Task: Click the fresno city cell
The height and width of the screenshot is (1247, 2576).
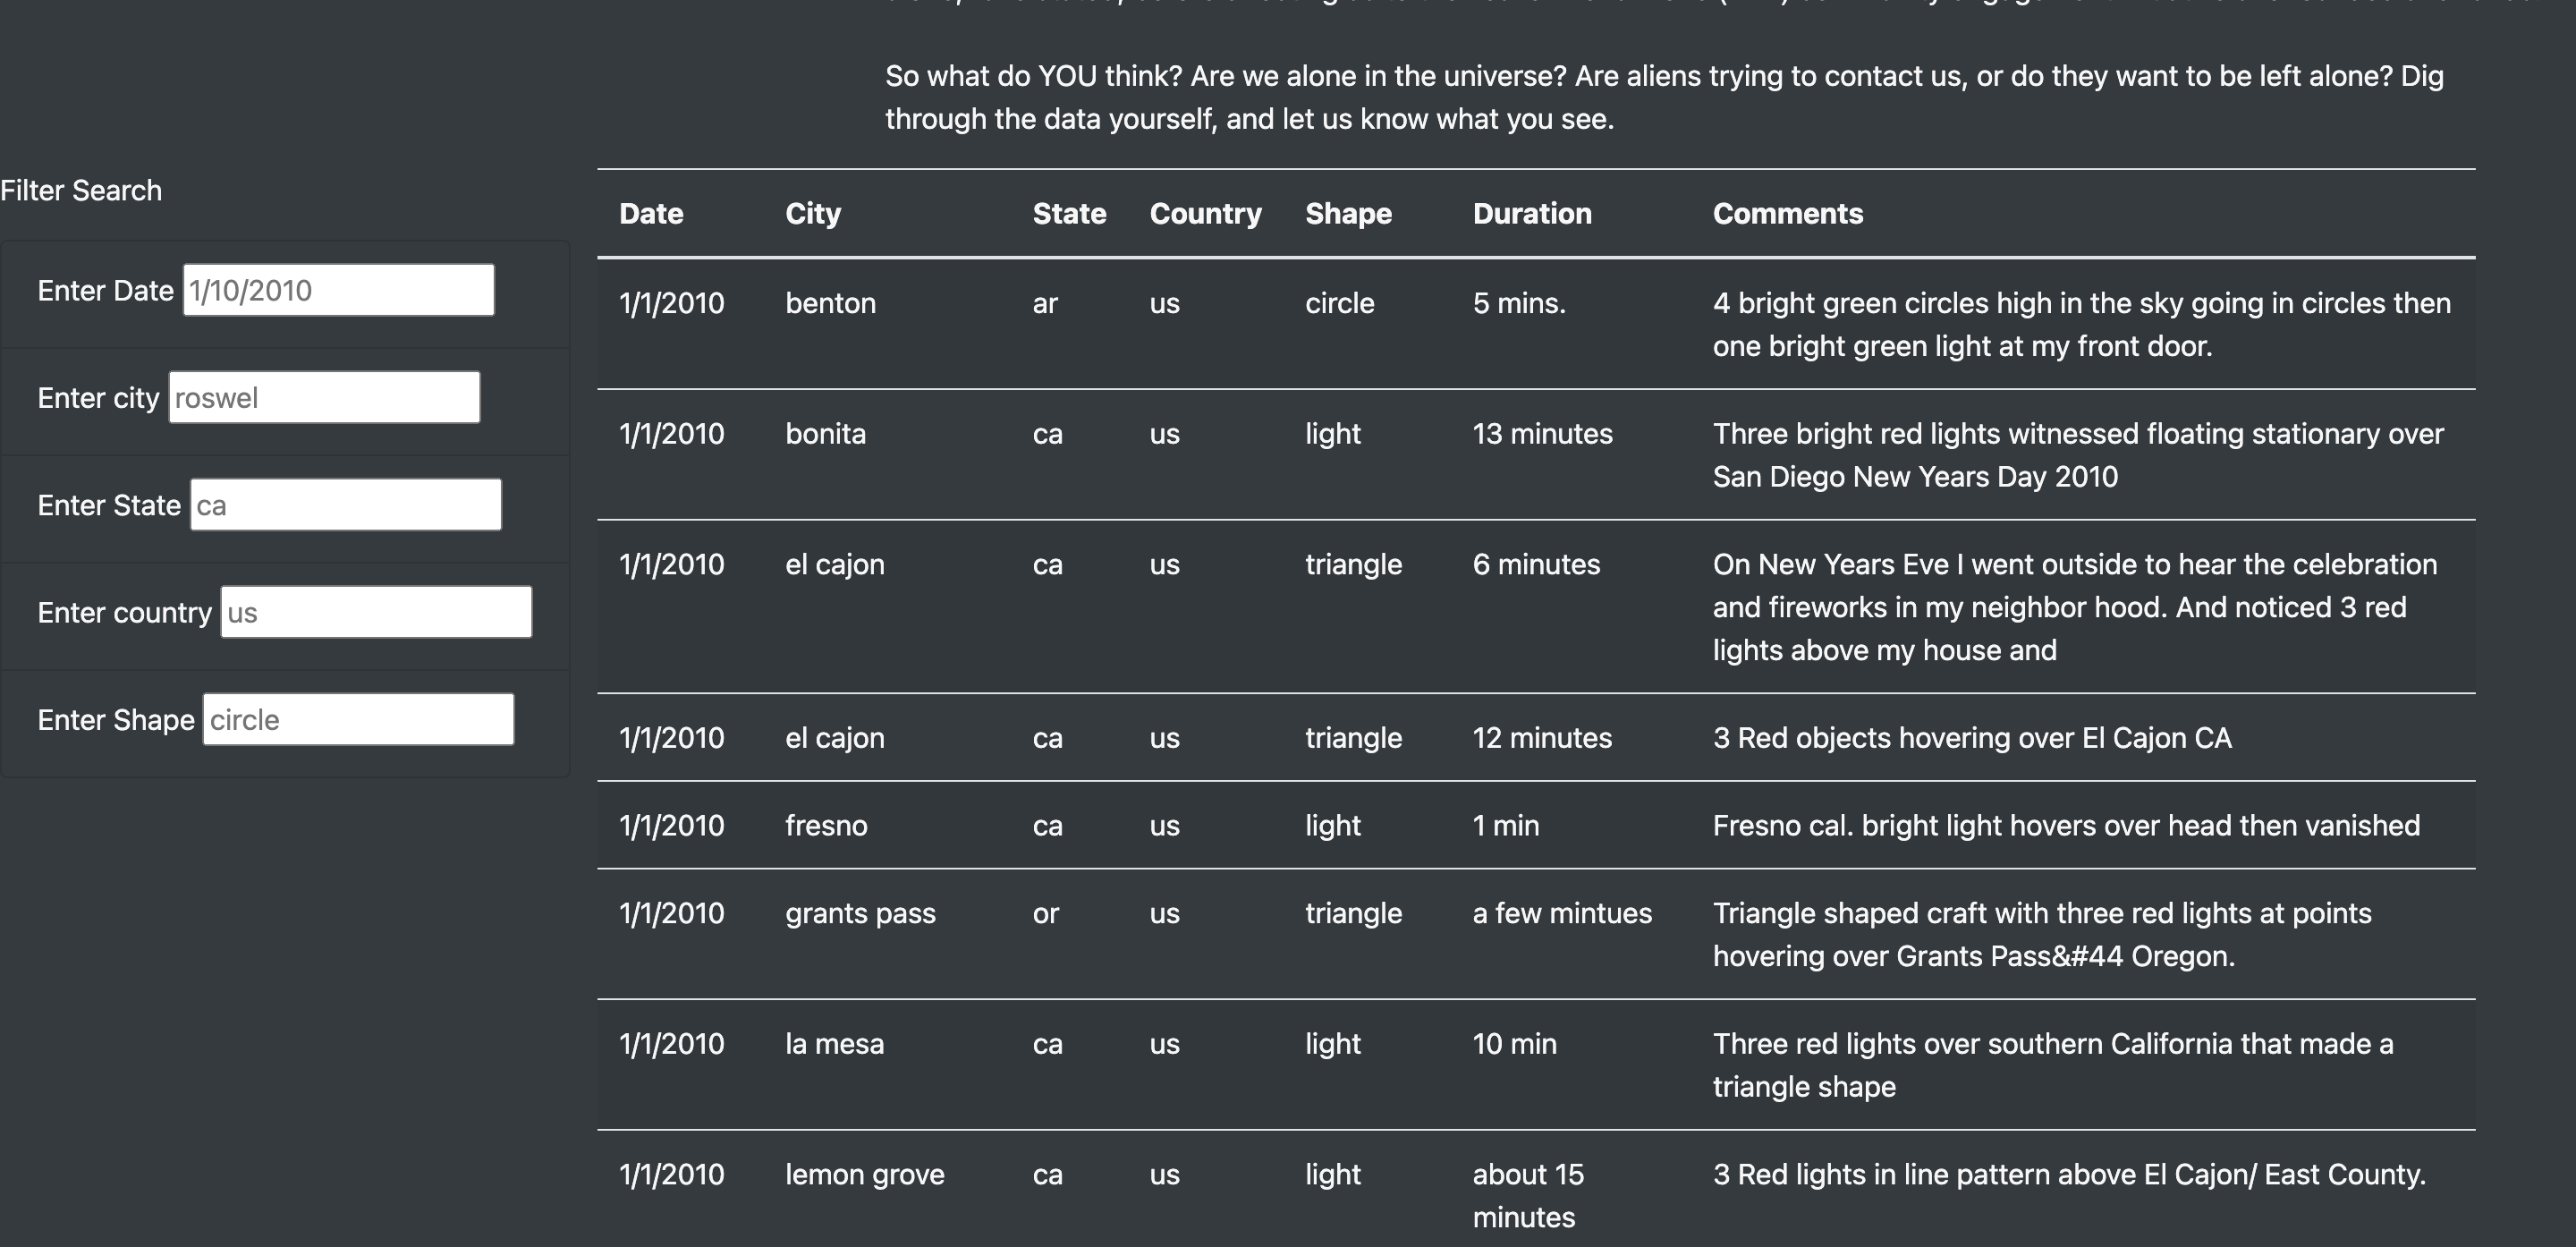Action: [x=826, y=826]
